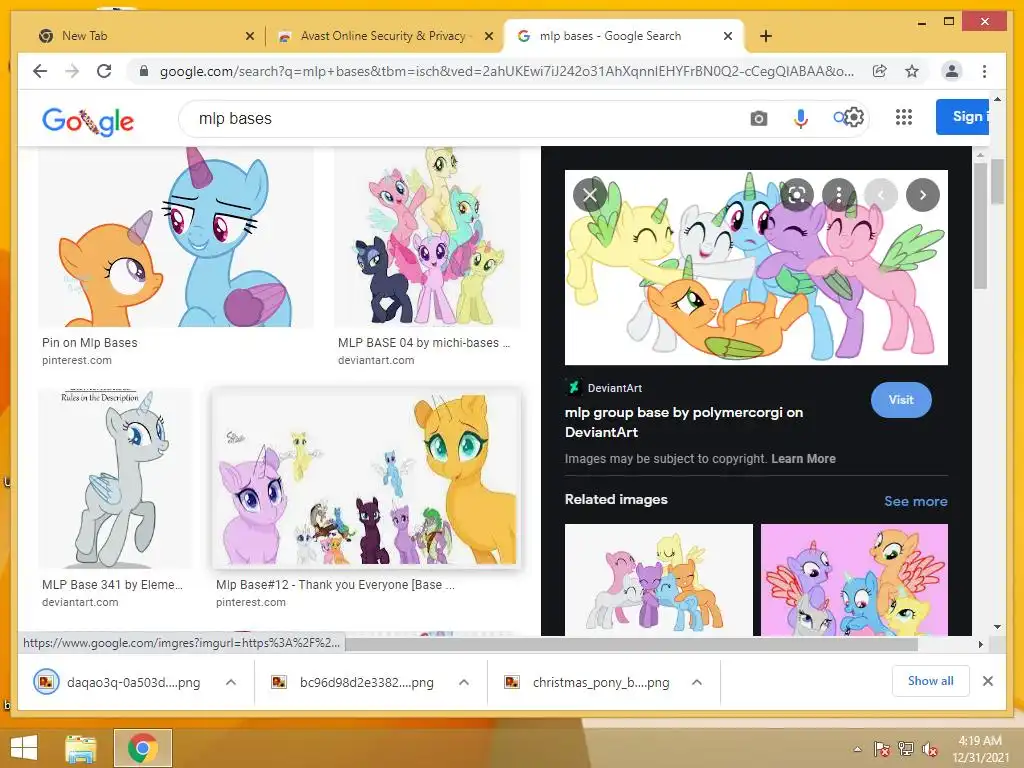Open network status tray icon

point(906,749)
